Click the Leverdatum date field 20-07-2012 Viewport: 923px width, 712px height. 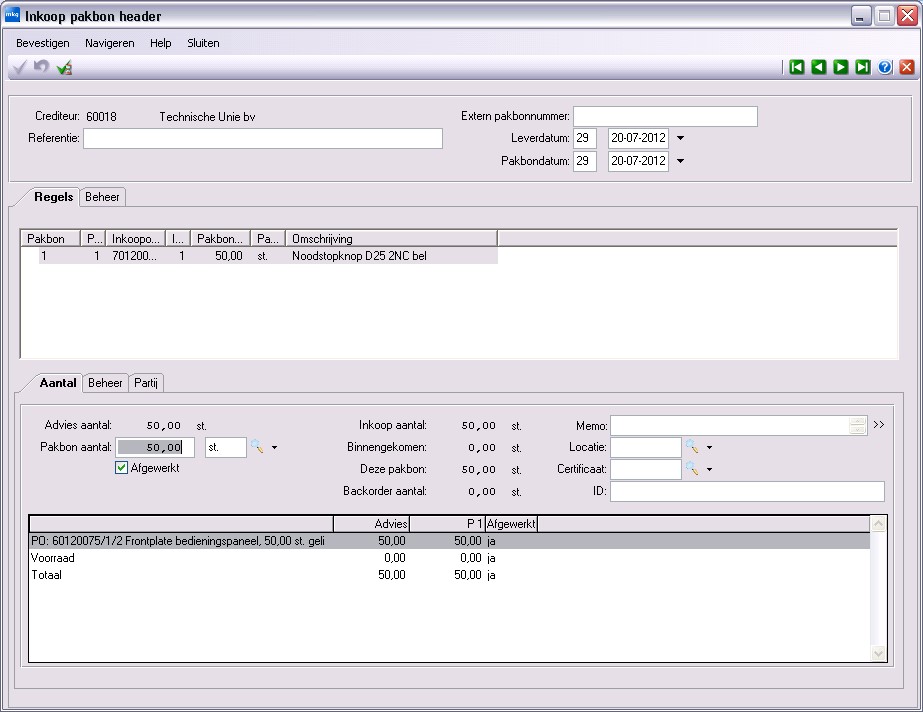(x=638, y=138)
